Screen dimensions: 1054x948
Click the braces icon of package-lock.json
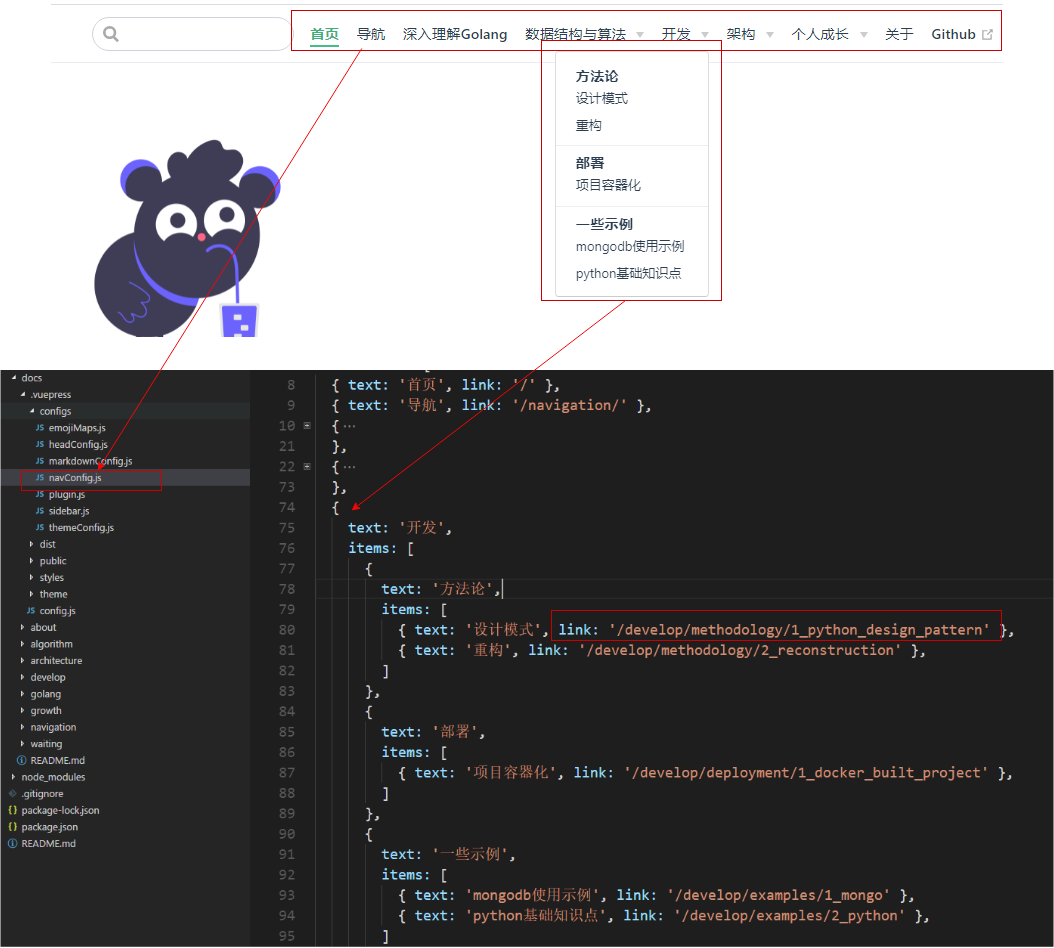(13, 810)
